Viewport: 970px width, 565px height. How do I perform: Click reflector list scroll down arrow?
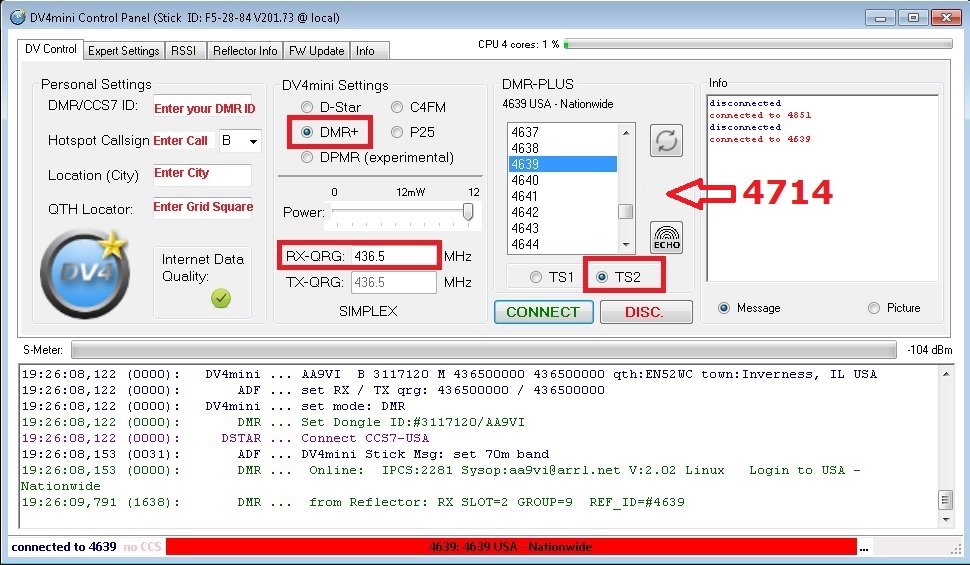point(626,245)
